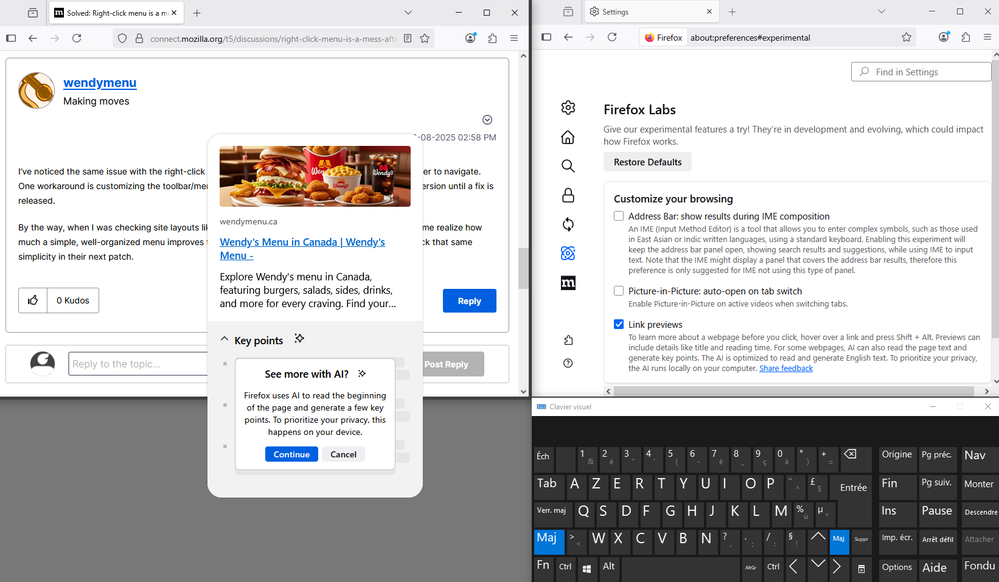
Task: Uncheck the Link previews checkbox
Action: [619, 325]
